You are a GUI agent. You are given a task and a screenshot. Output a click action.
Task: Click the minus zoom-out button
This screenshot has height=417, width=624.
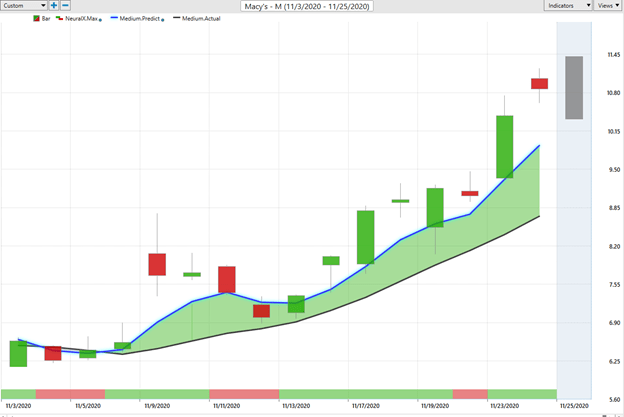pos(65,6)
